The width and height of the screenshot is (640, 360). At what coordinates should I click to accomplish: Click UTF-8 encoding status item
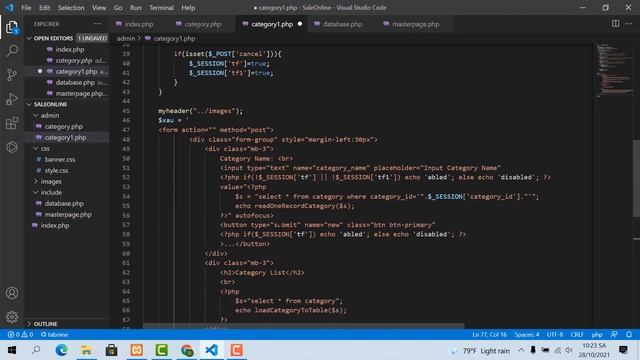[555, 334]
